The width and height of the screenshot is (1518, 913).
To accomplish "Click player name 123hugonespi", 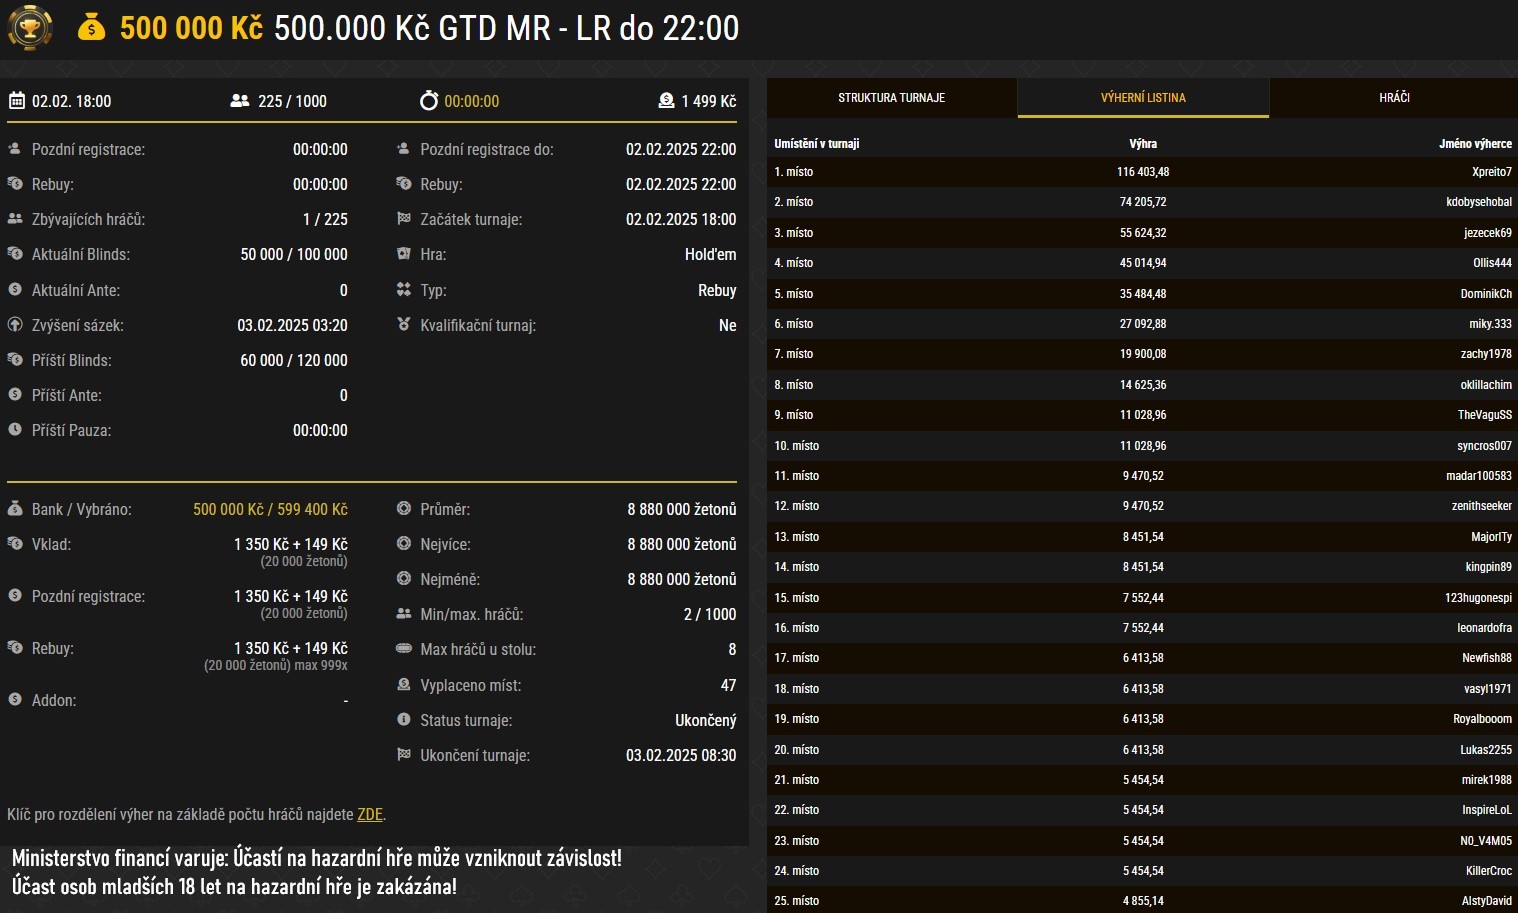I will click(1478, 598).
